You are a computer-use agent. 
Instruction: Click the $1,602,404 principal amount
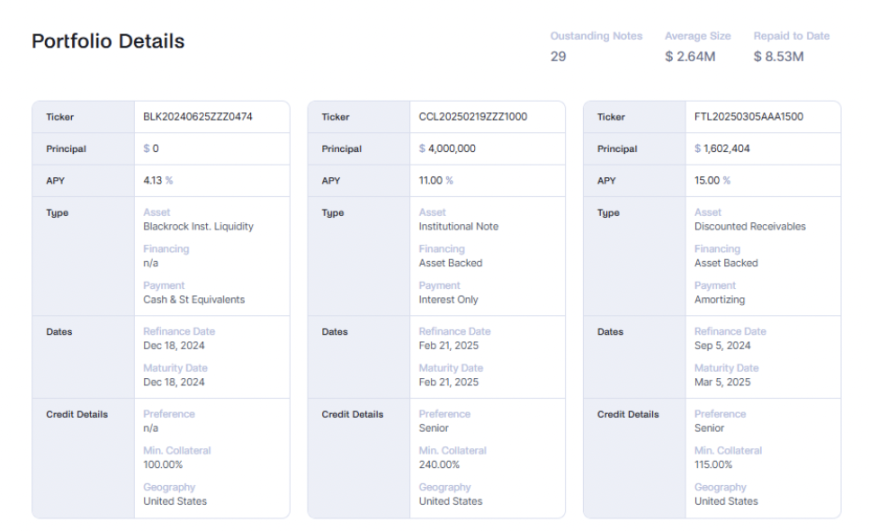pyautogui.click(x=722, y=149)
